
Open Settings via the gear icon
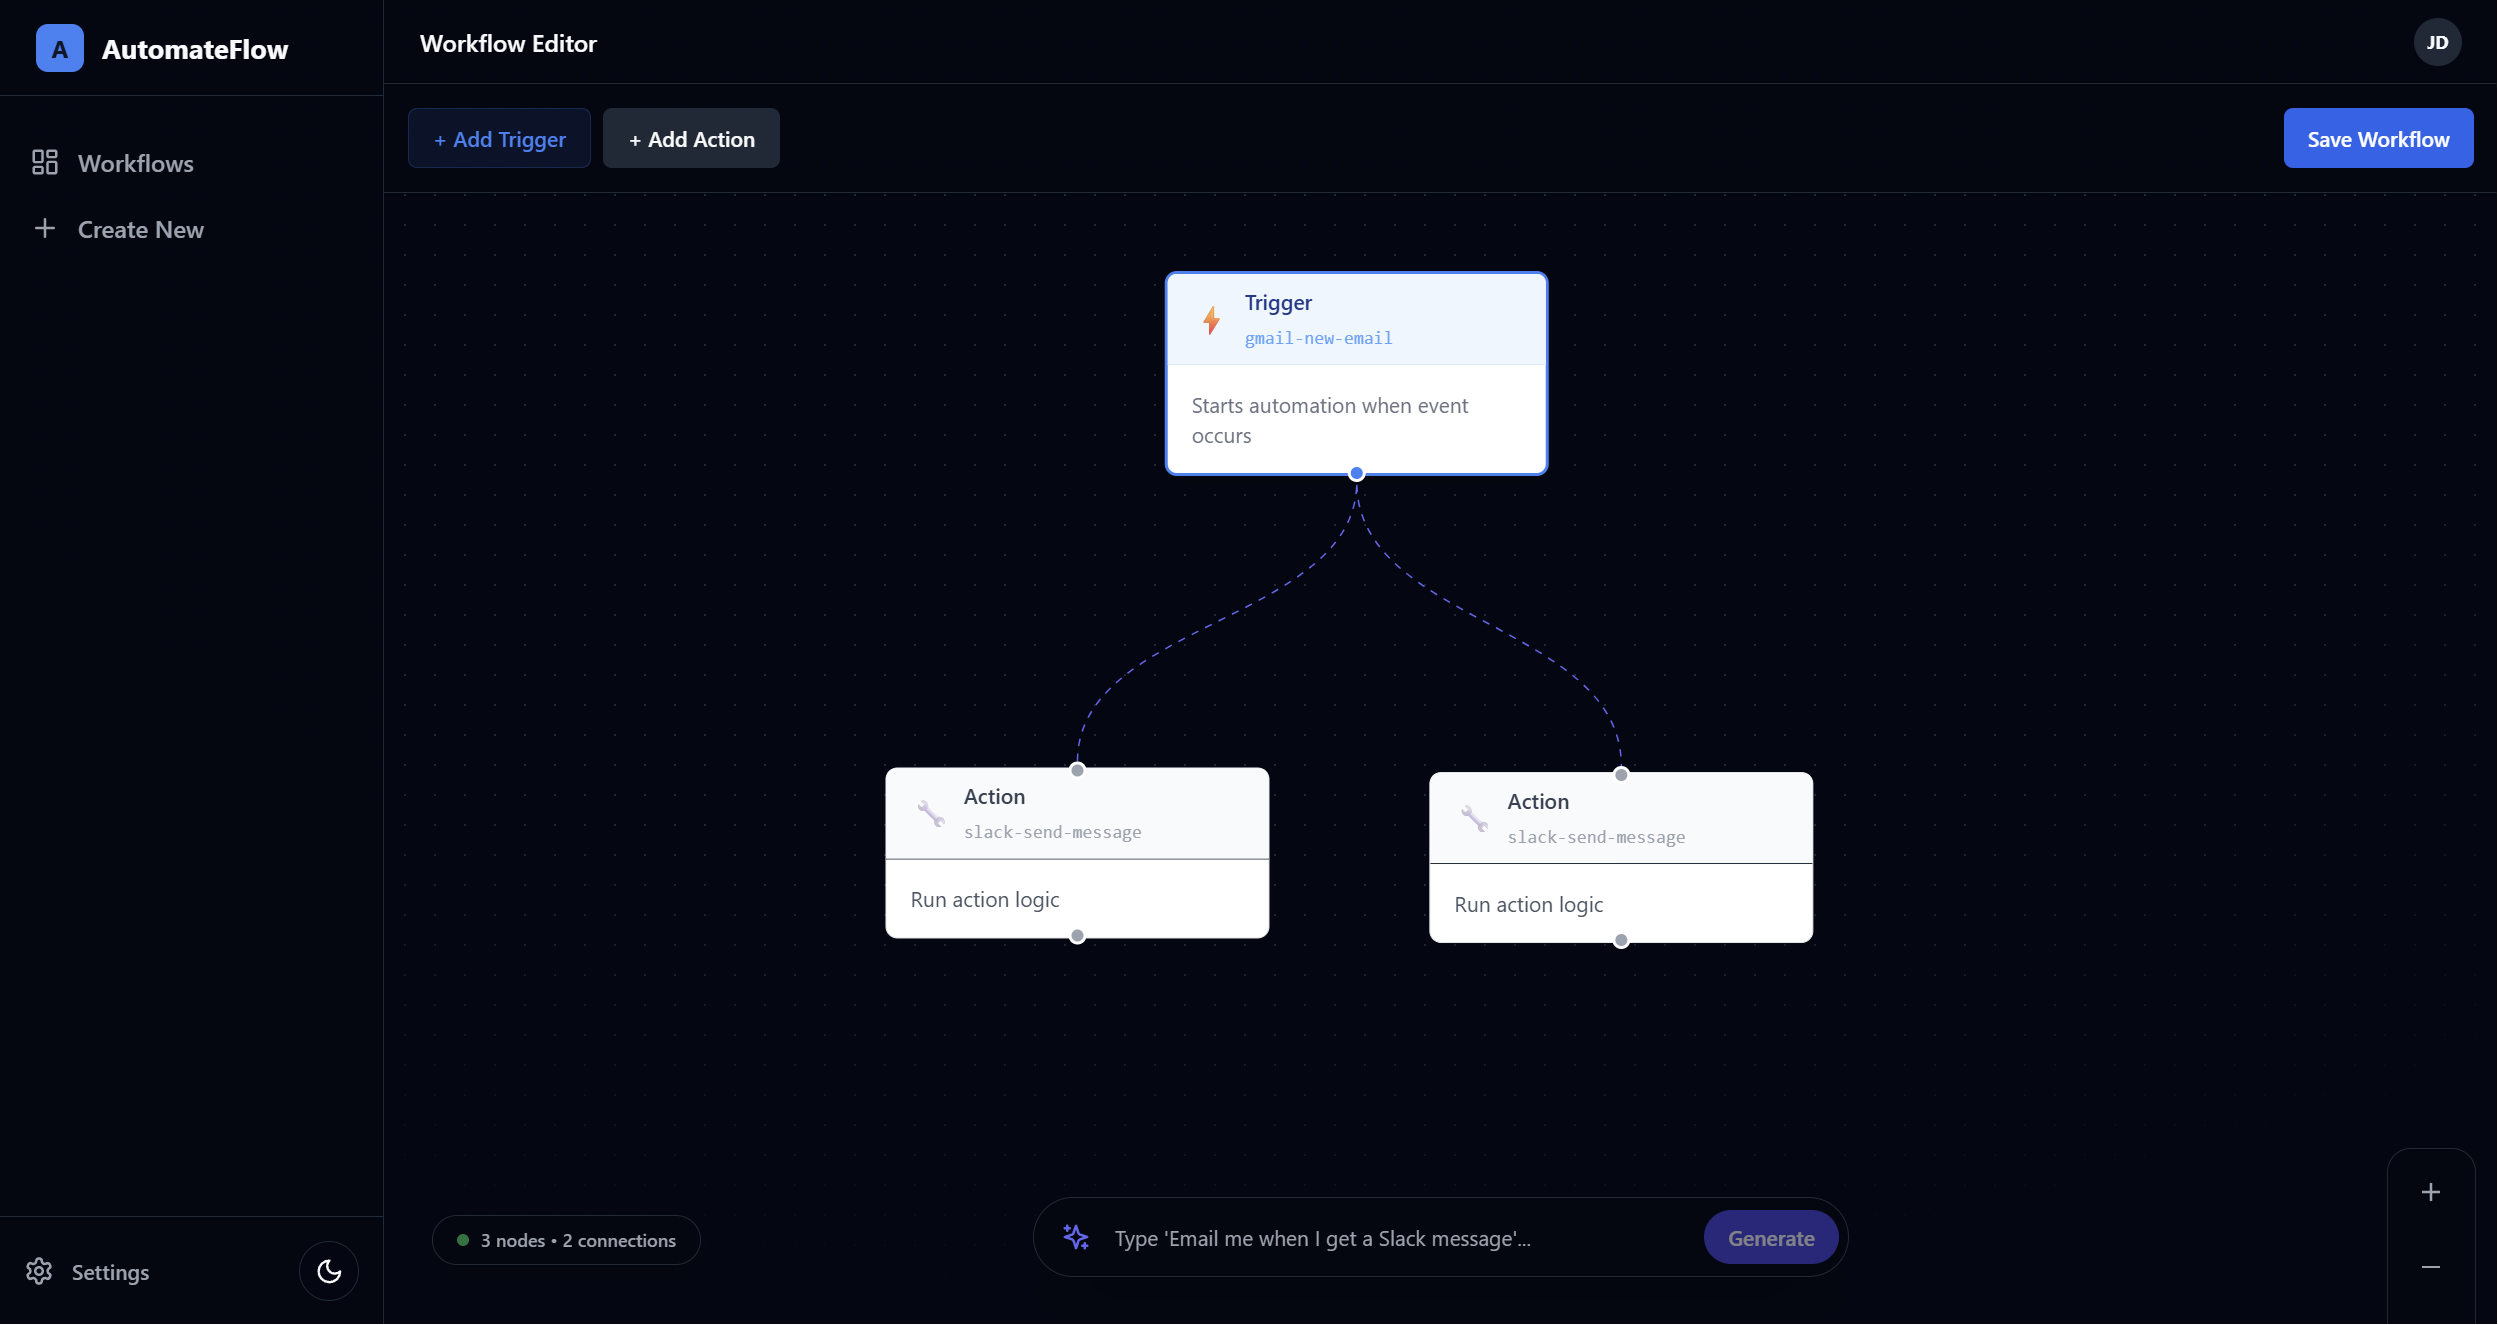click(39, 1271)
